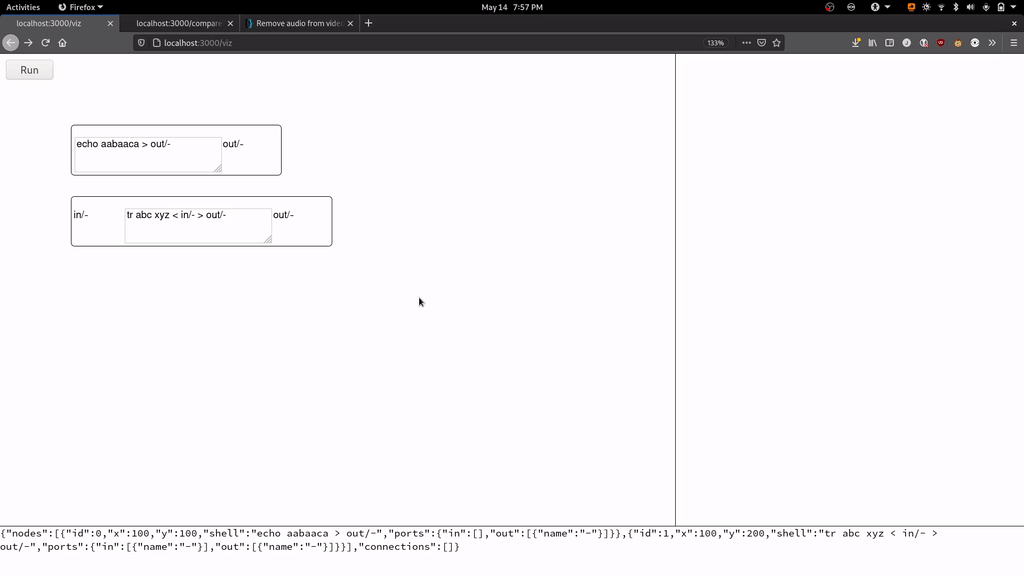This screenshot has width=1024, height=576.
Task: Click the tr abc xyz command textarea
Action: 197,225
